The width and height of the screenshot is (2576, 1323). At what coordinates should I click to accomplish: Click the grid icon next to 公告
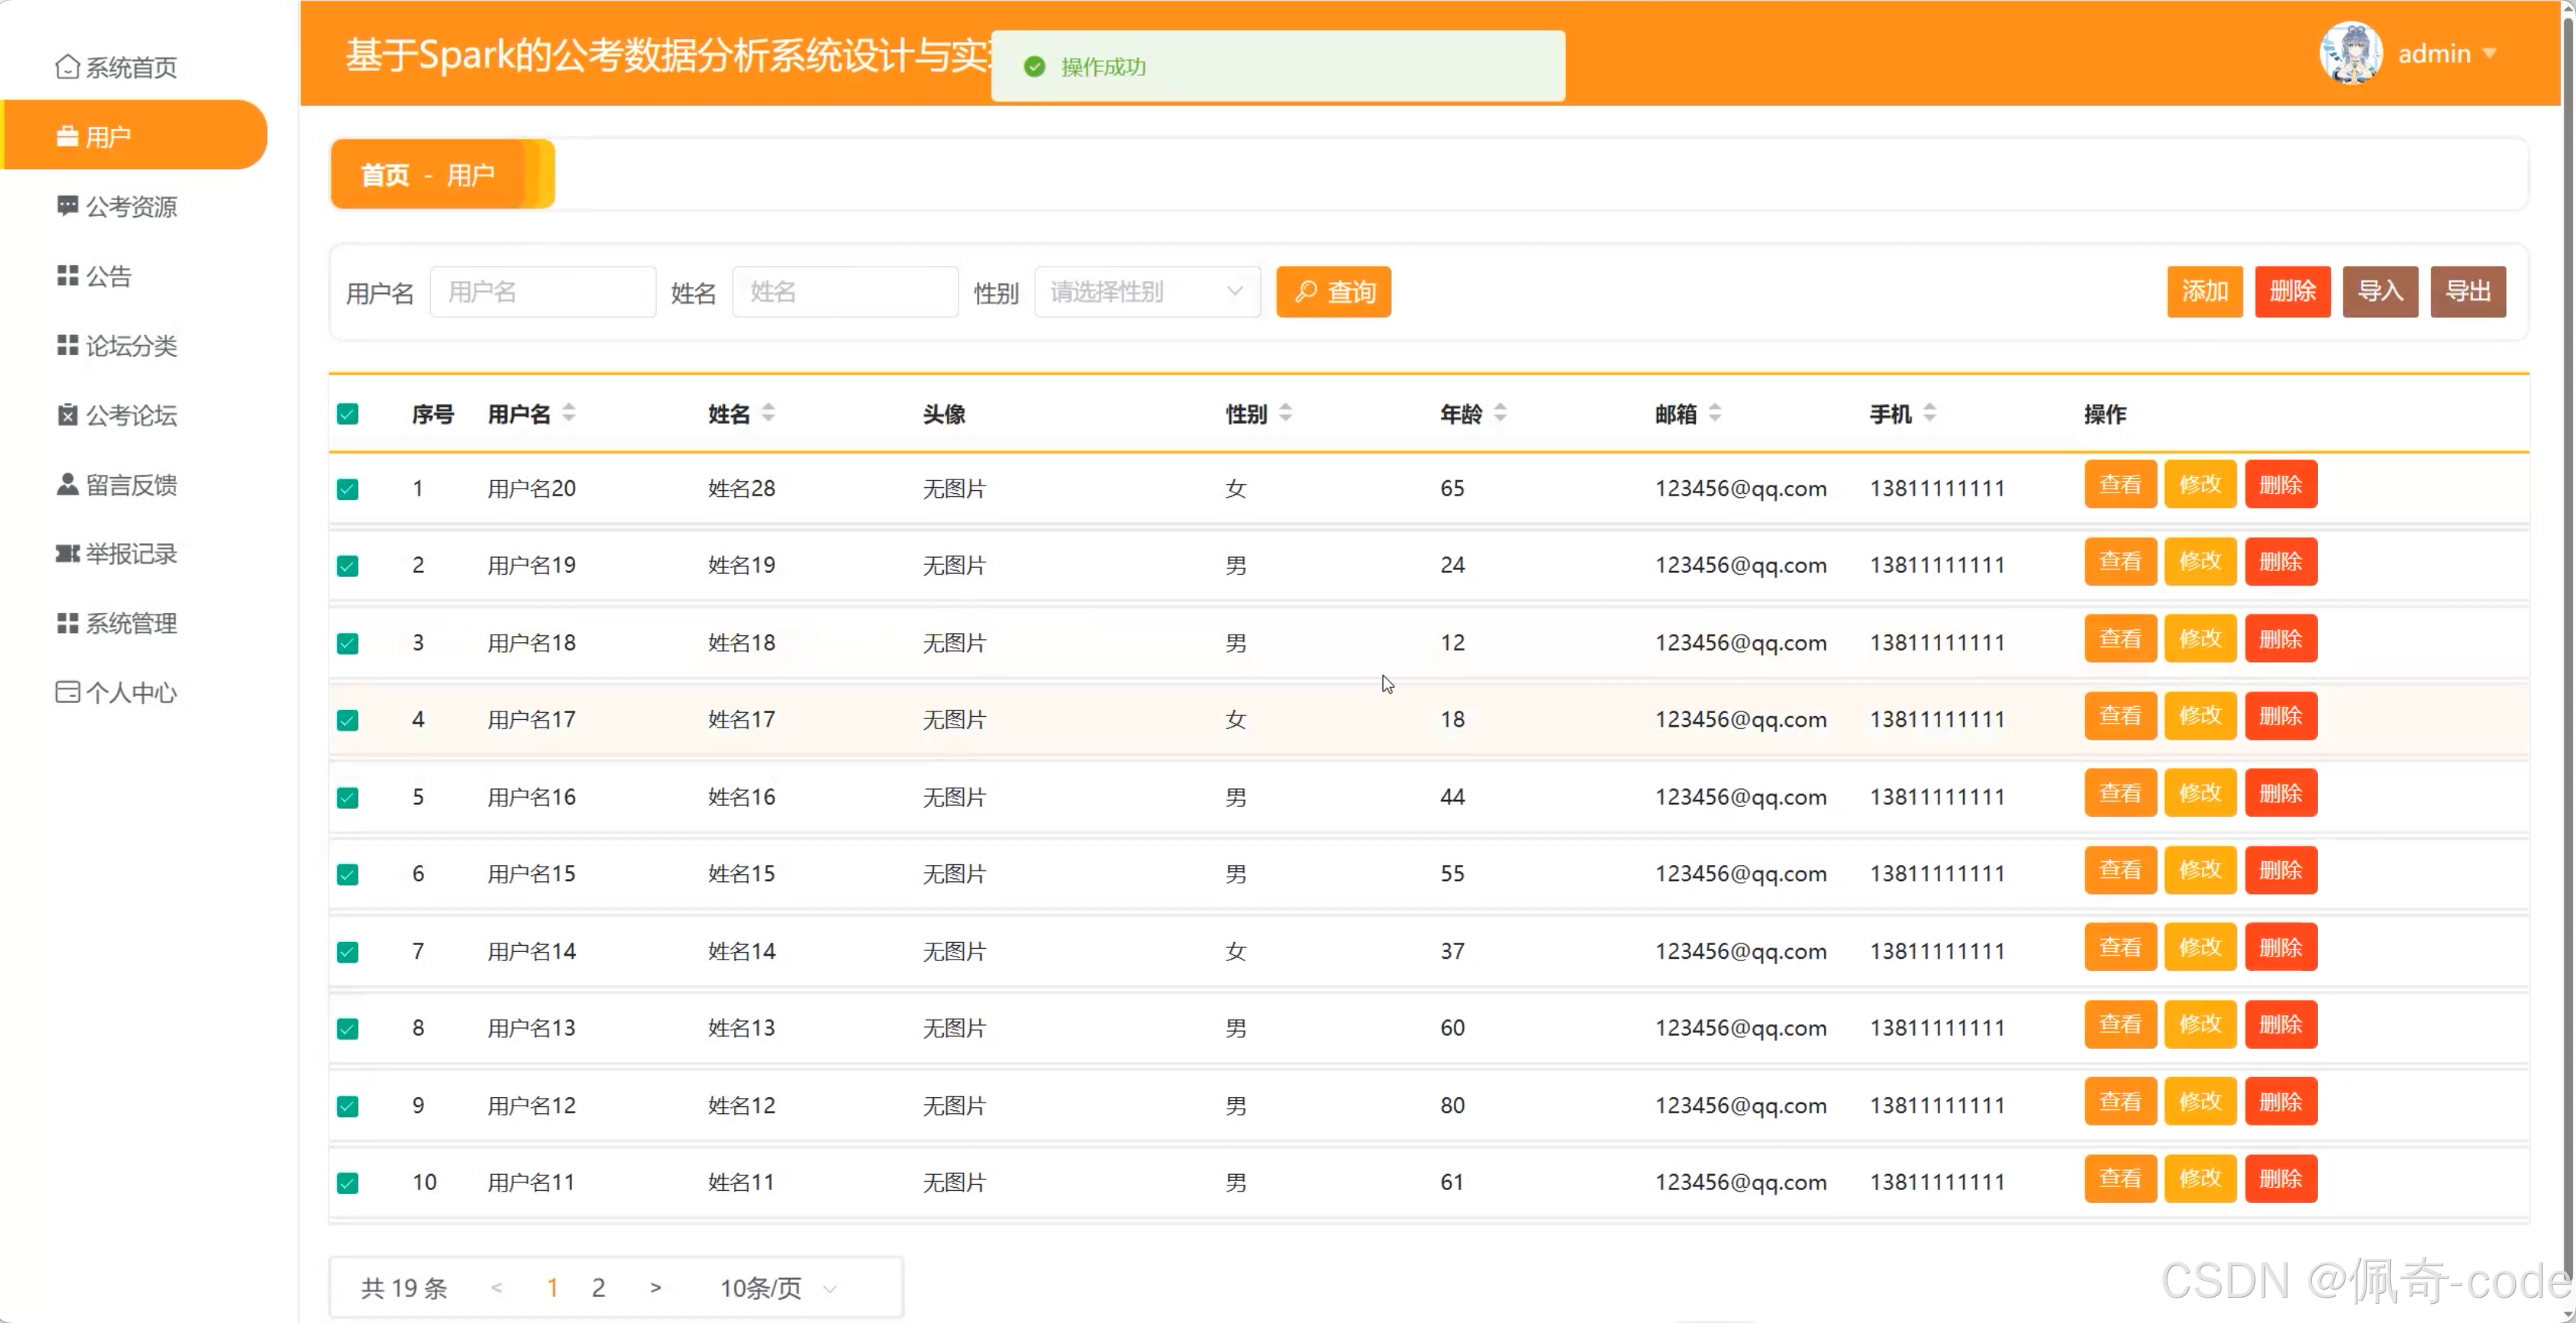67,276
